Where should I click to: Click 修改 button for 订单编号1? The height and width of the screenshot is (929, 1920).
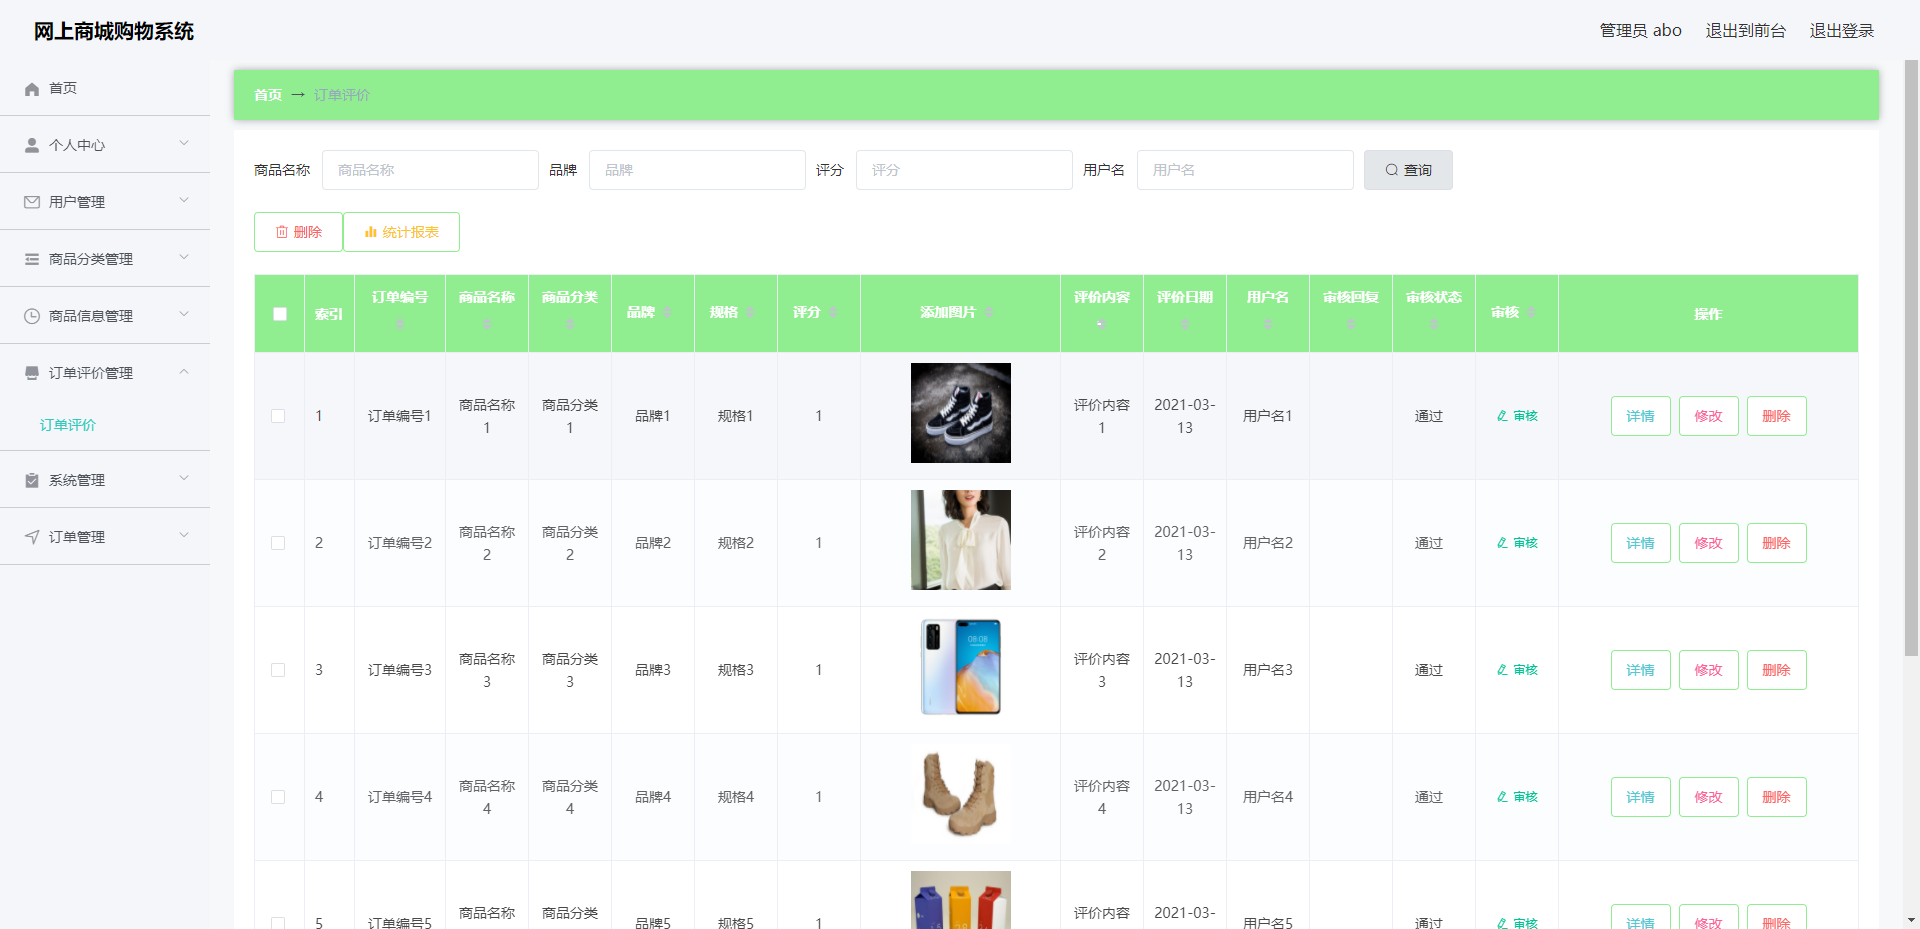pos(1708,416)
